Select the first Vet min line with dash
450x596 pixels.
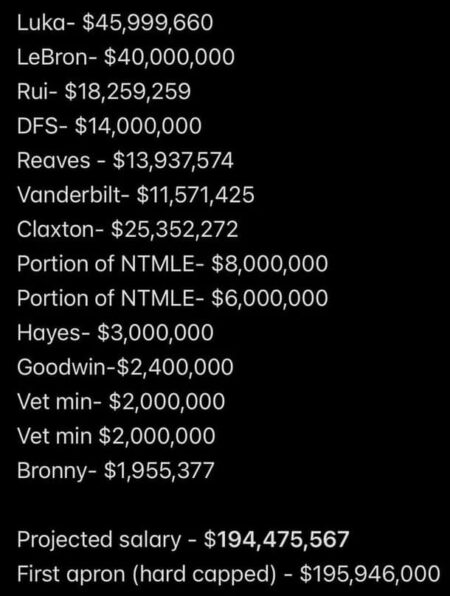point(121,402)
